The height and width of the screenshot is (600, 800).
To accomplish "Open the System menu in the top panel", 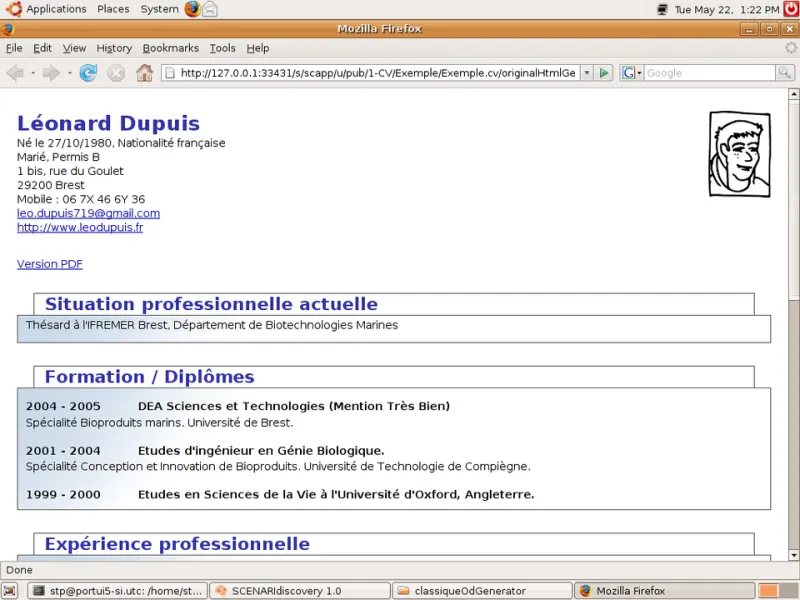I will pyautogui.click(x=160, y=9).
